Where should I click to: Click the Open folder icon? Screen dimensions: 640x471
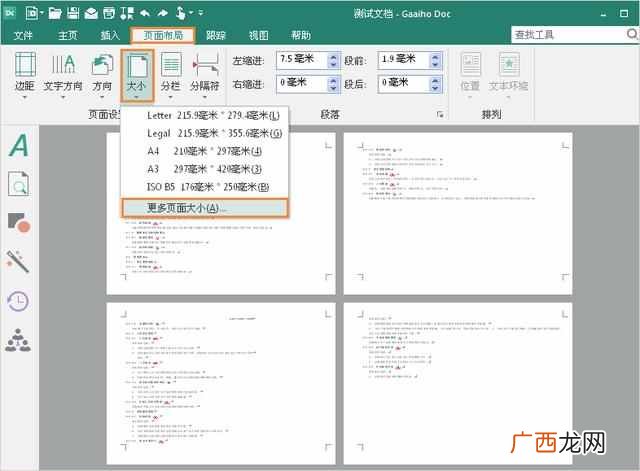click(x=55, y=13)
